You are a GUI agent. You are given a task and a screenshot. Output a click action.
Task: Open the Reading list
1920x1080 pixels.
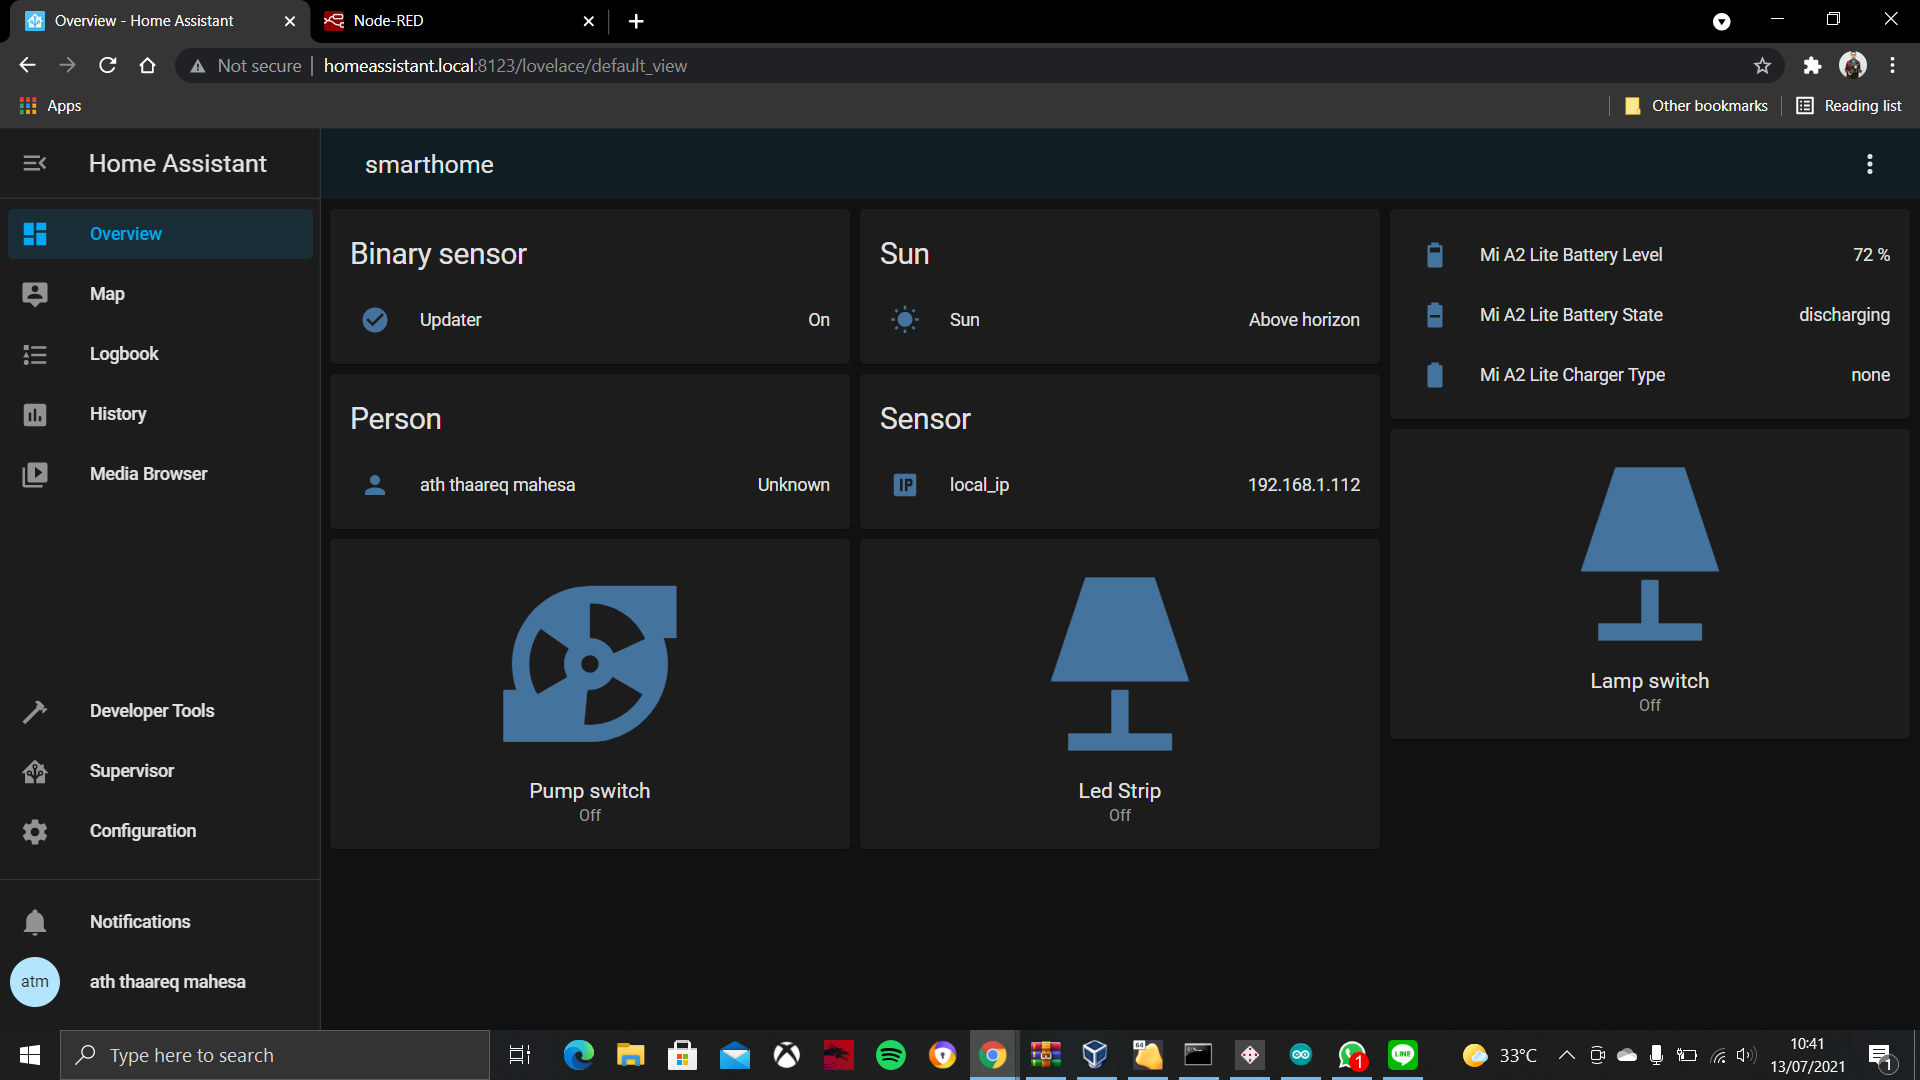(x=1849, y=106)
